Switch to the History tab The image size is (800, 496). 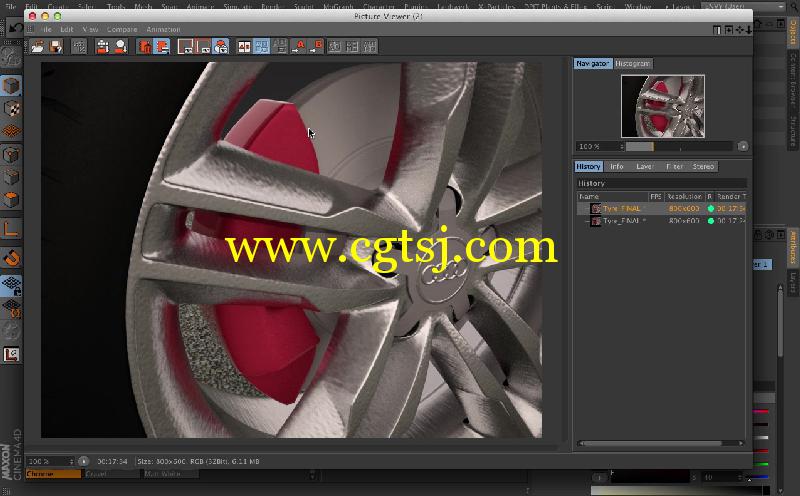[x=588, y=166]
